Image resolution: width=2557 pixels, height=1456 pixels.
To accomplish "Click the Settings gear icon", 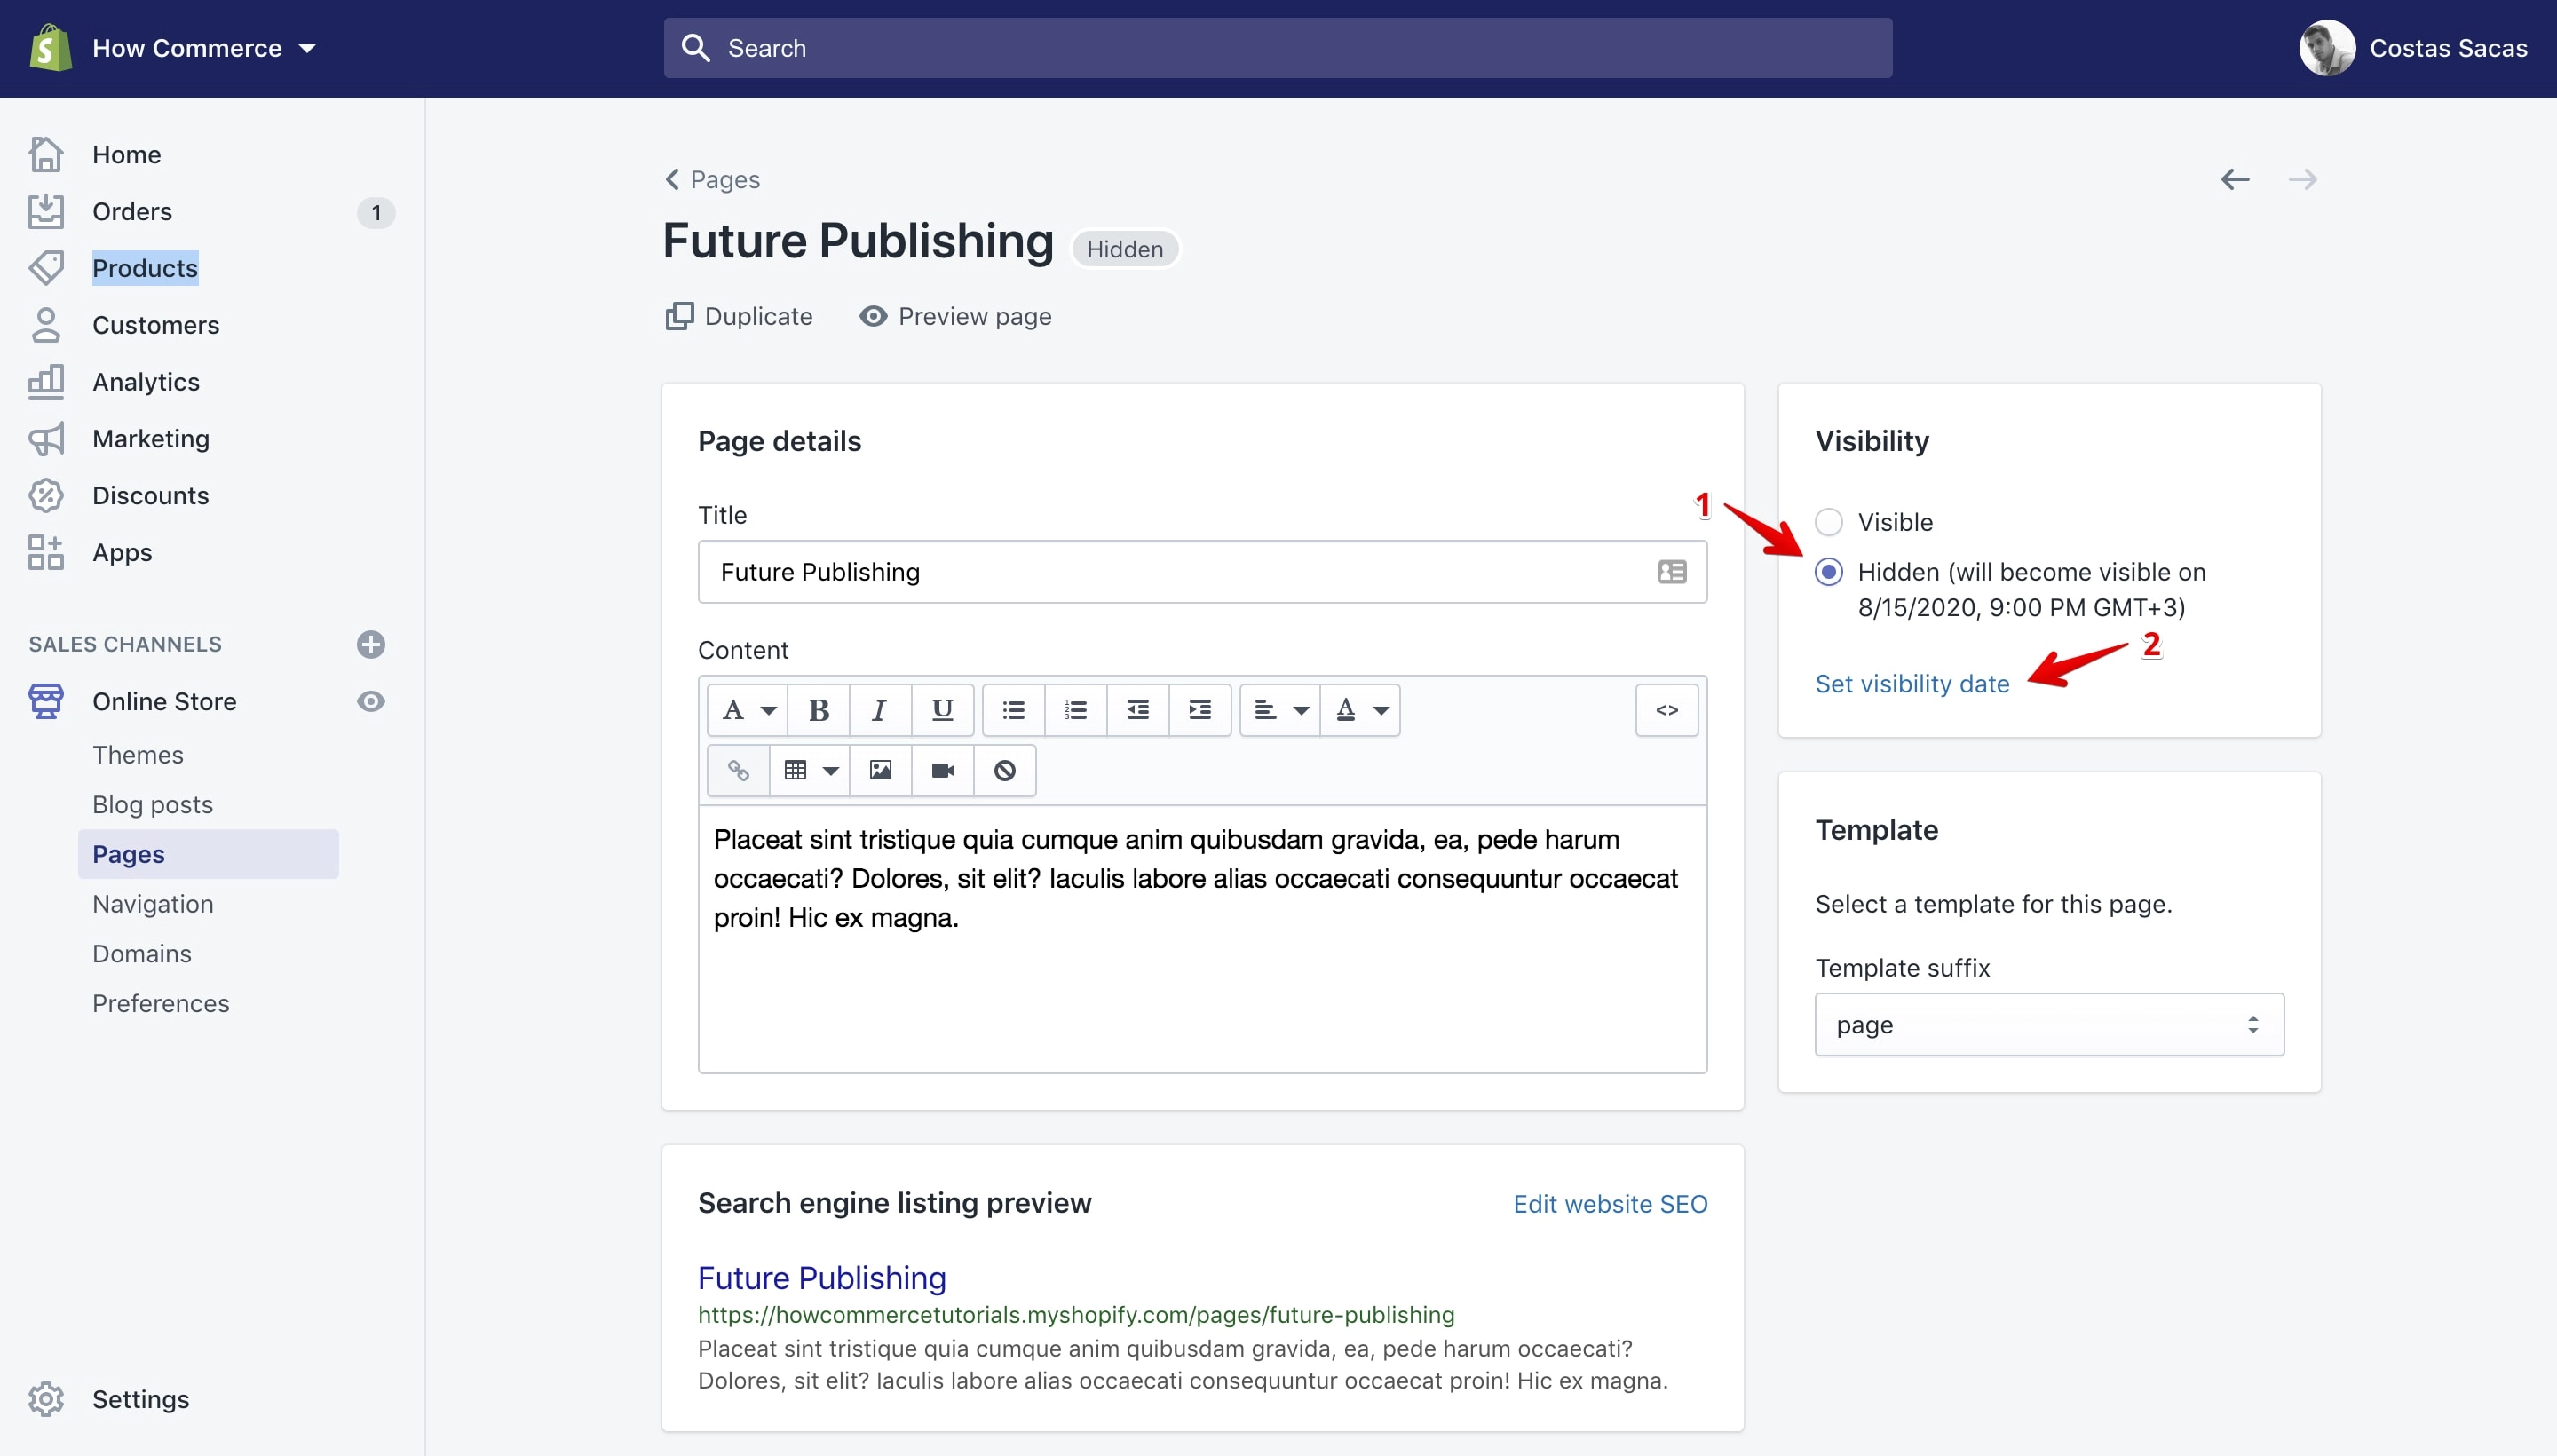I will tap(46, 1399).
